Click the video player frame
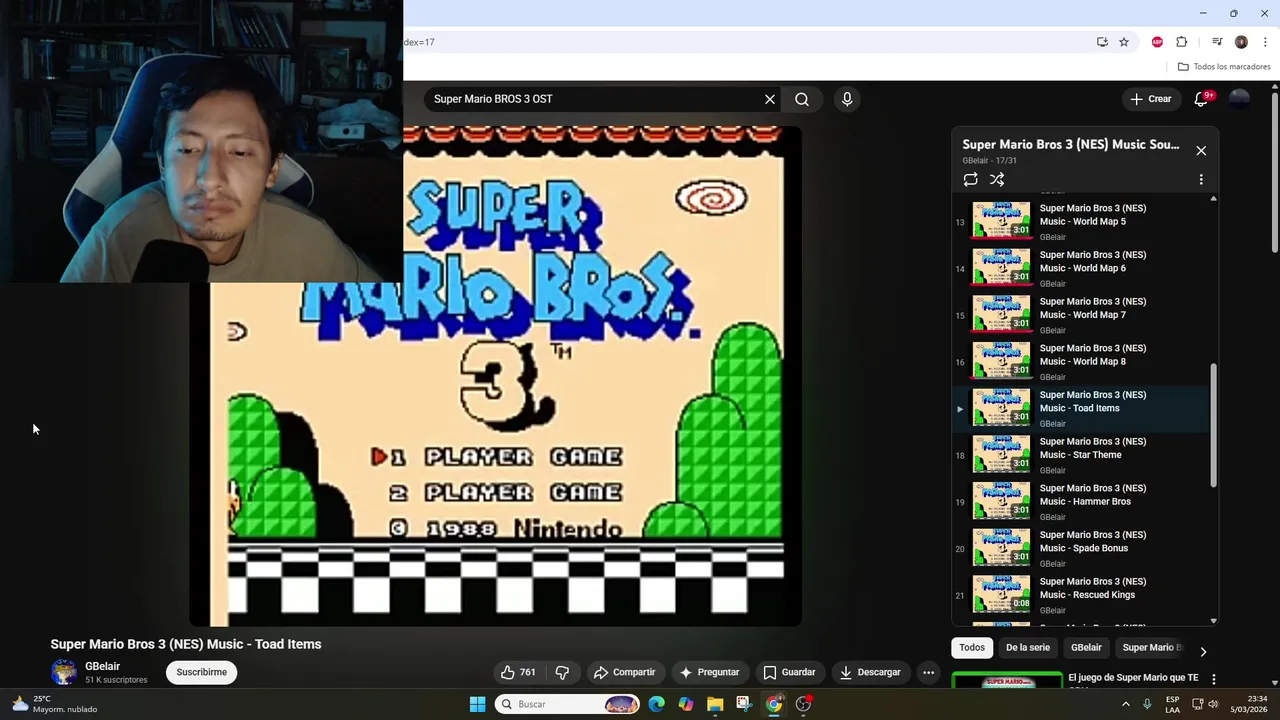The image size is (1280, 720). click(495, 375)
